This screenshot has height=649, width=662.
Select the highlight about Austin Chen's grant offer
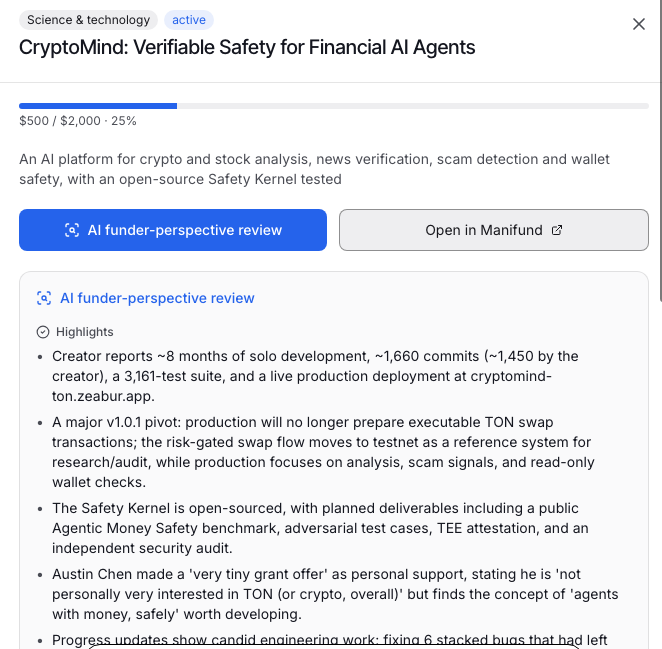335,594
